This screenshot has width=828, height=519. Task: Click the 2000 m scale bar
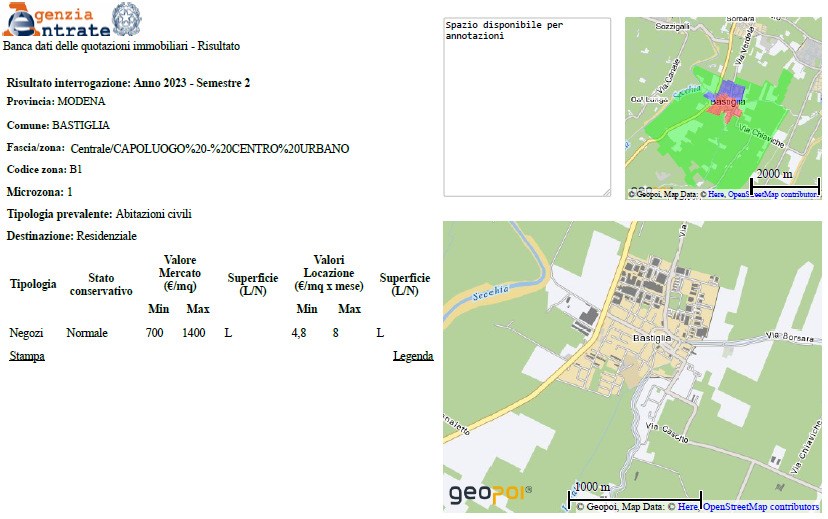click(785, 180)
